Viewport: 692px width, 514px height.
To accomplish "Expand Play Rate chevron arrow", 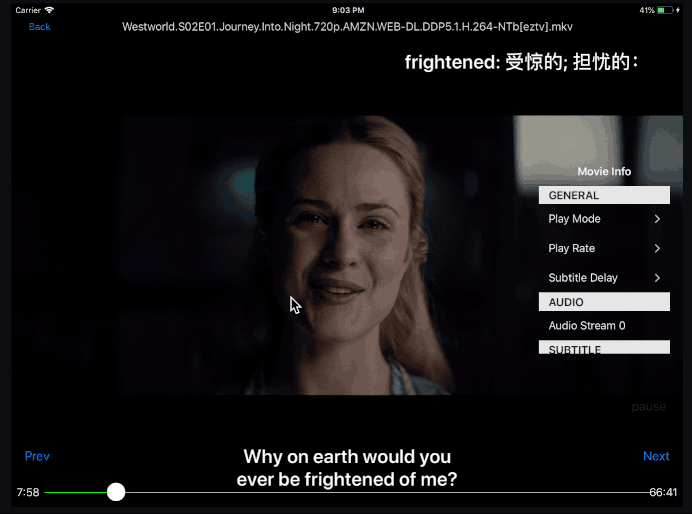I will [x=657, y=248].
